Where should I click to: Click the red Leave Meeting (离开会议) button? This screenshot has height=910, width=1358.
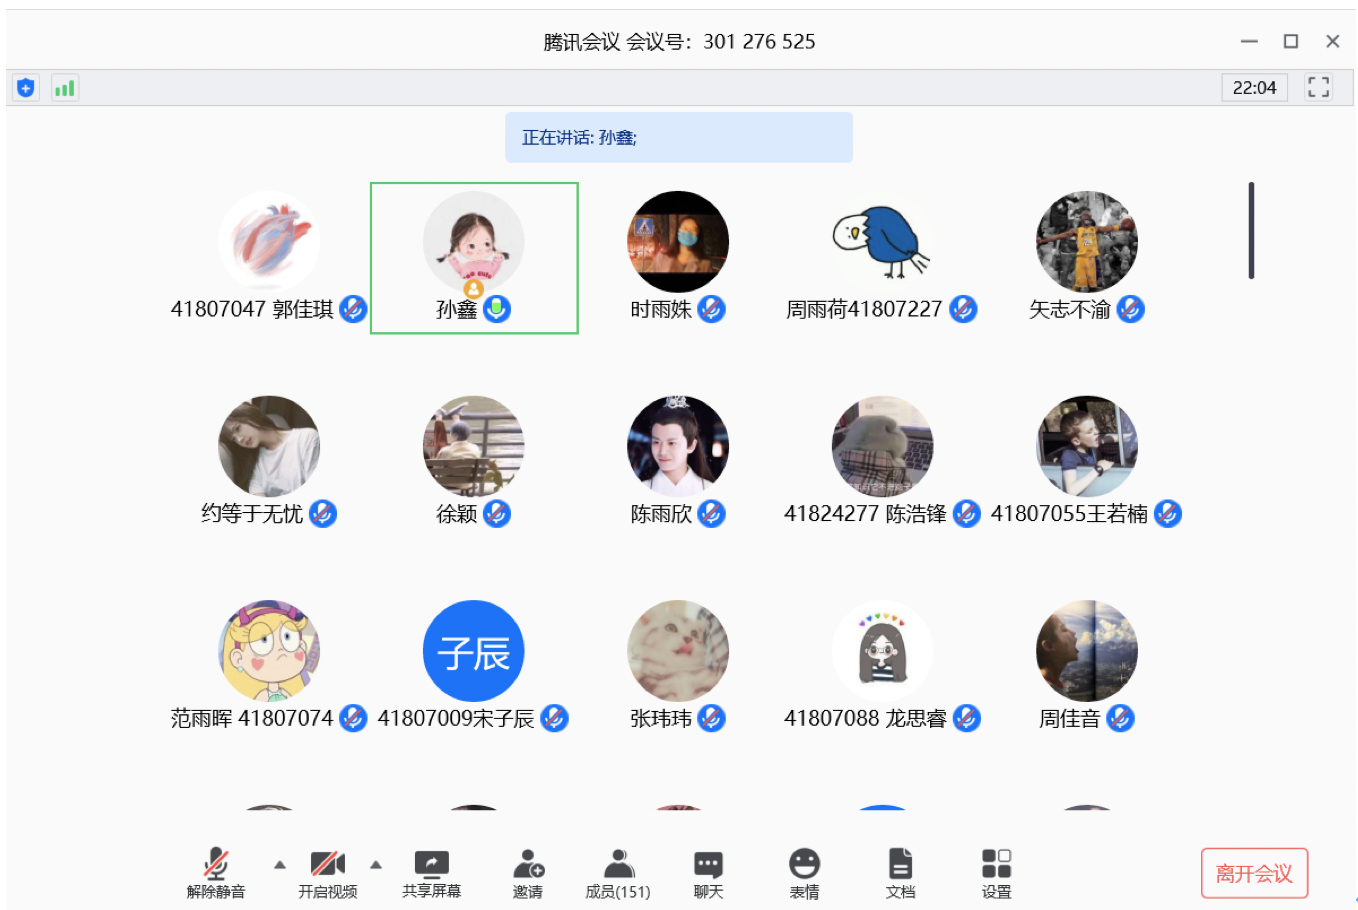1254,873
